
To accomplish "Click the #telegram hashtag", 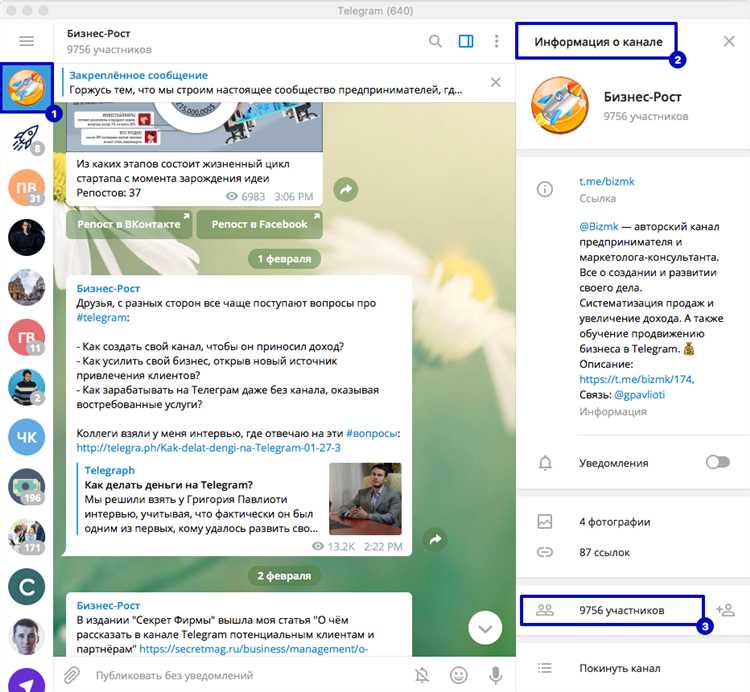I will coord(102,318).
